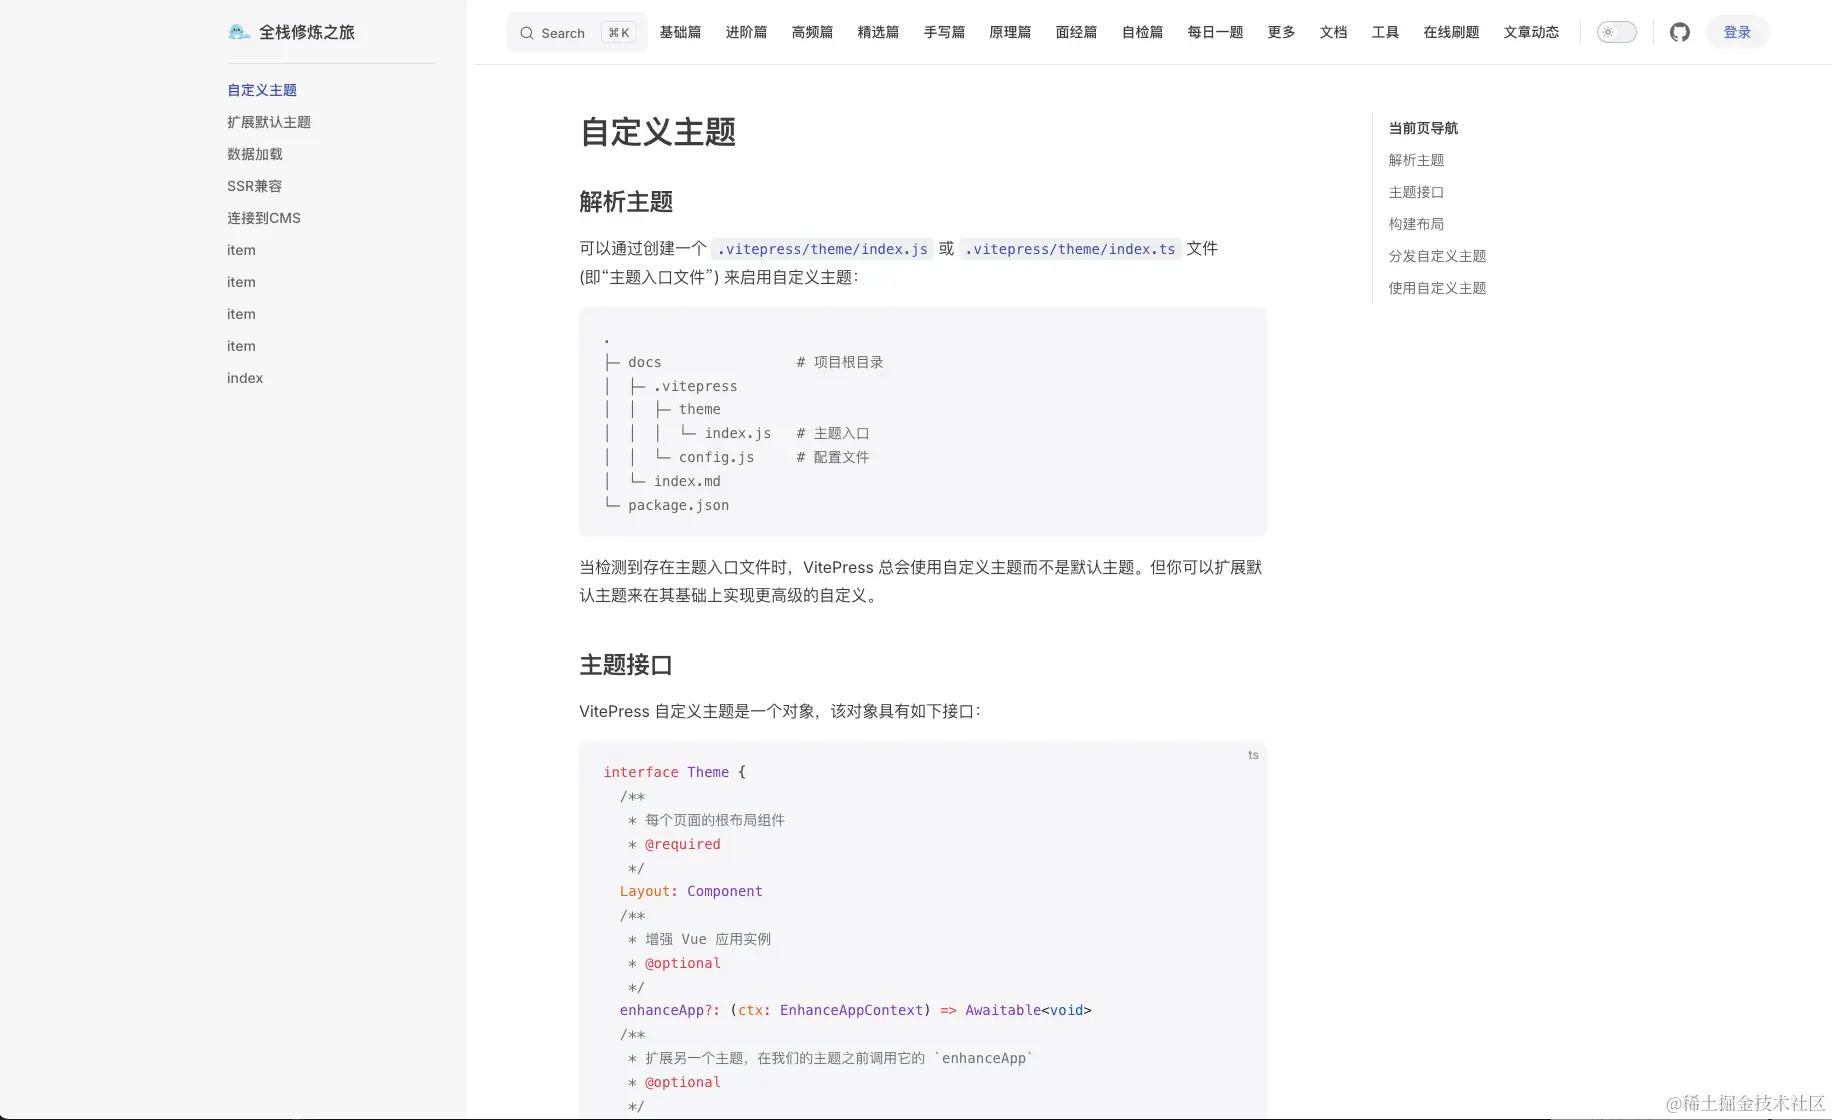Click 'interface Theme {' code line
Image resolution: width=1832 pixels, height=1120 pixels.
pos(675,772)
